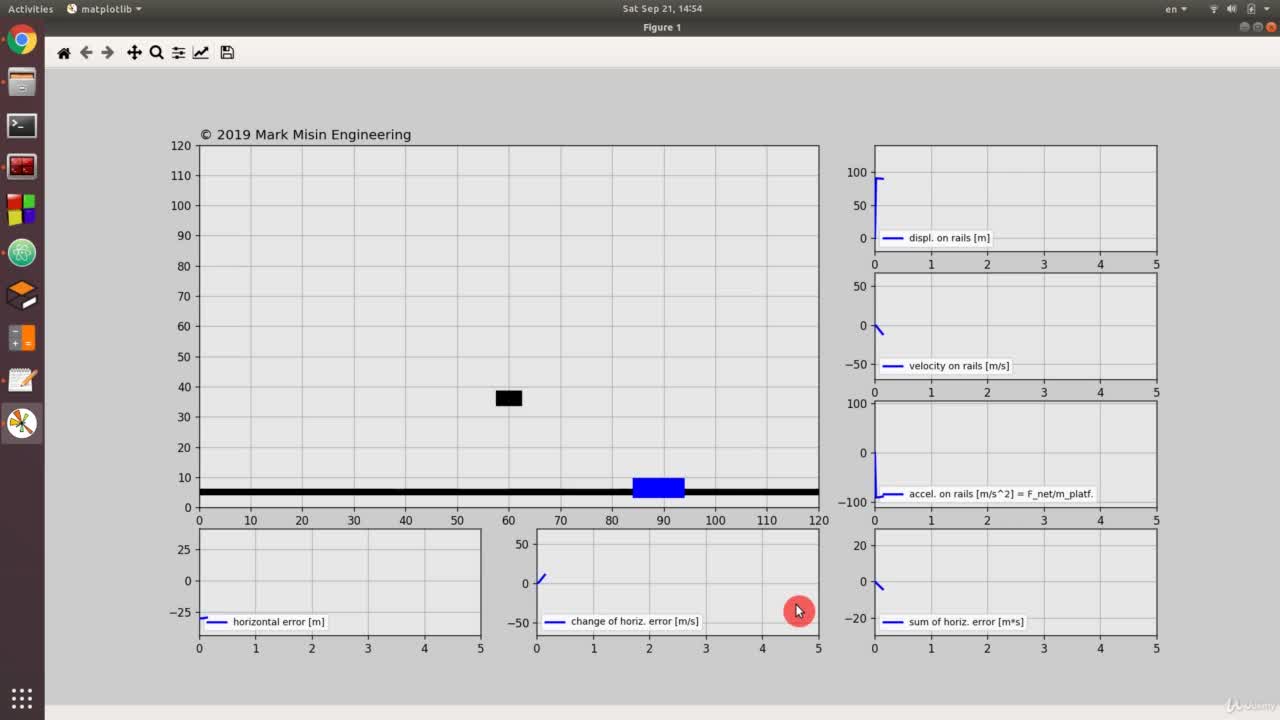Click the blue curve in velocity plot
Viewport: 1280px width, 720px height.
pos(879,329)
